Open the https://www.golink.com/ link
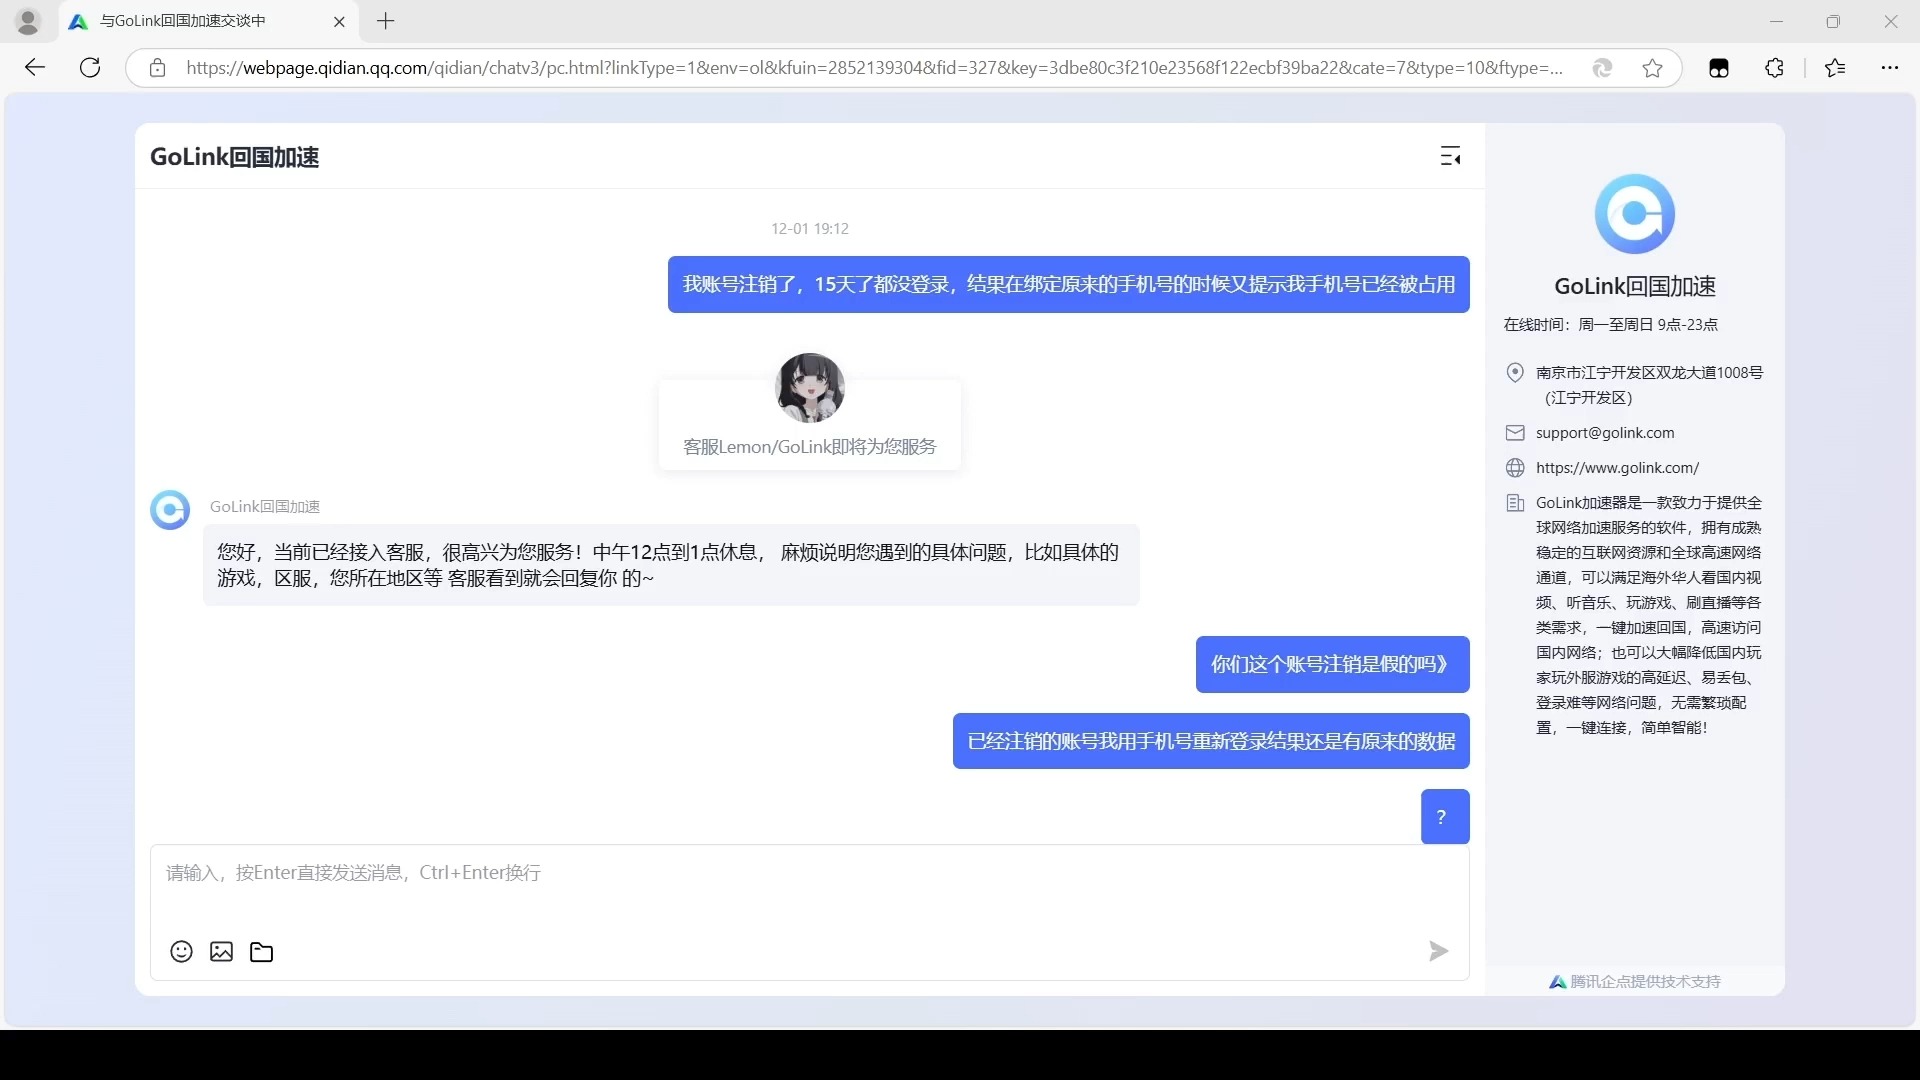The width and height of the screenshot is (1920, 1080). (1617, 468)
